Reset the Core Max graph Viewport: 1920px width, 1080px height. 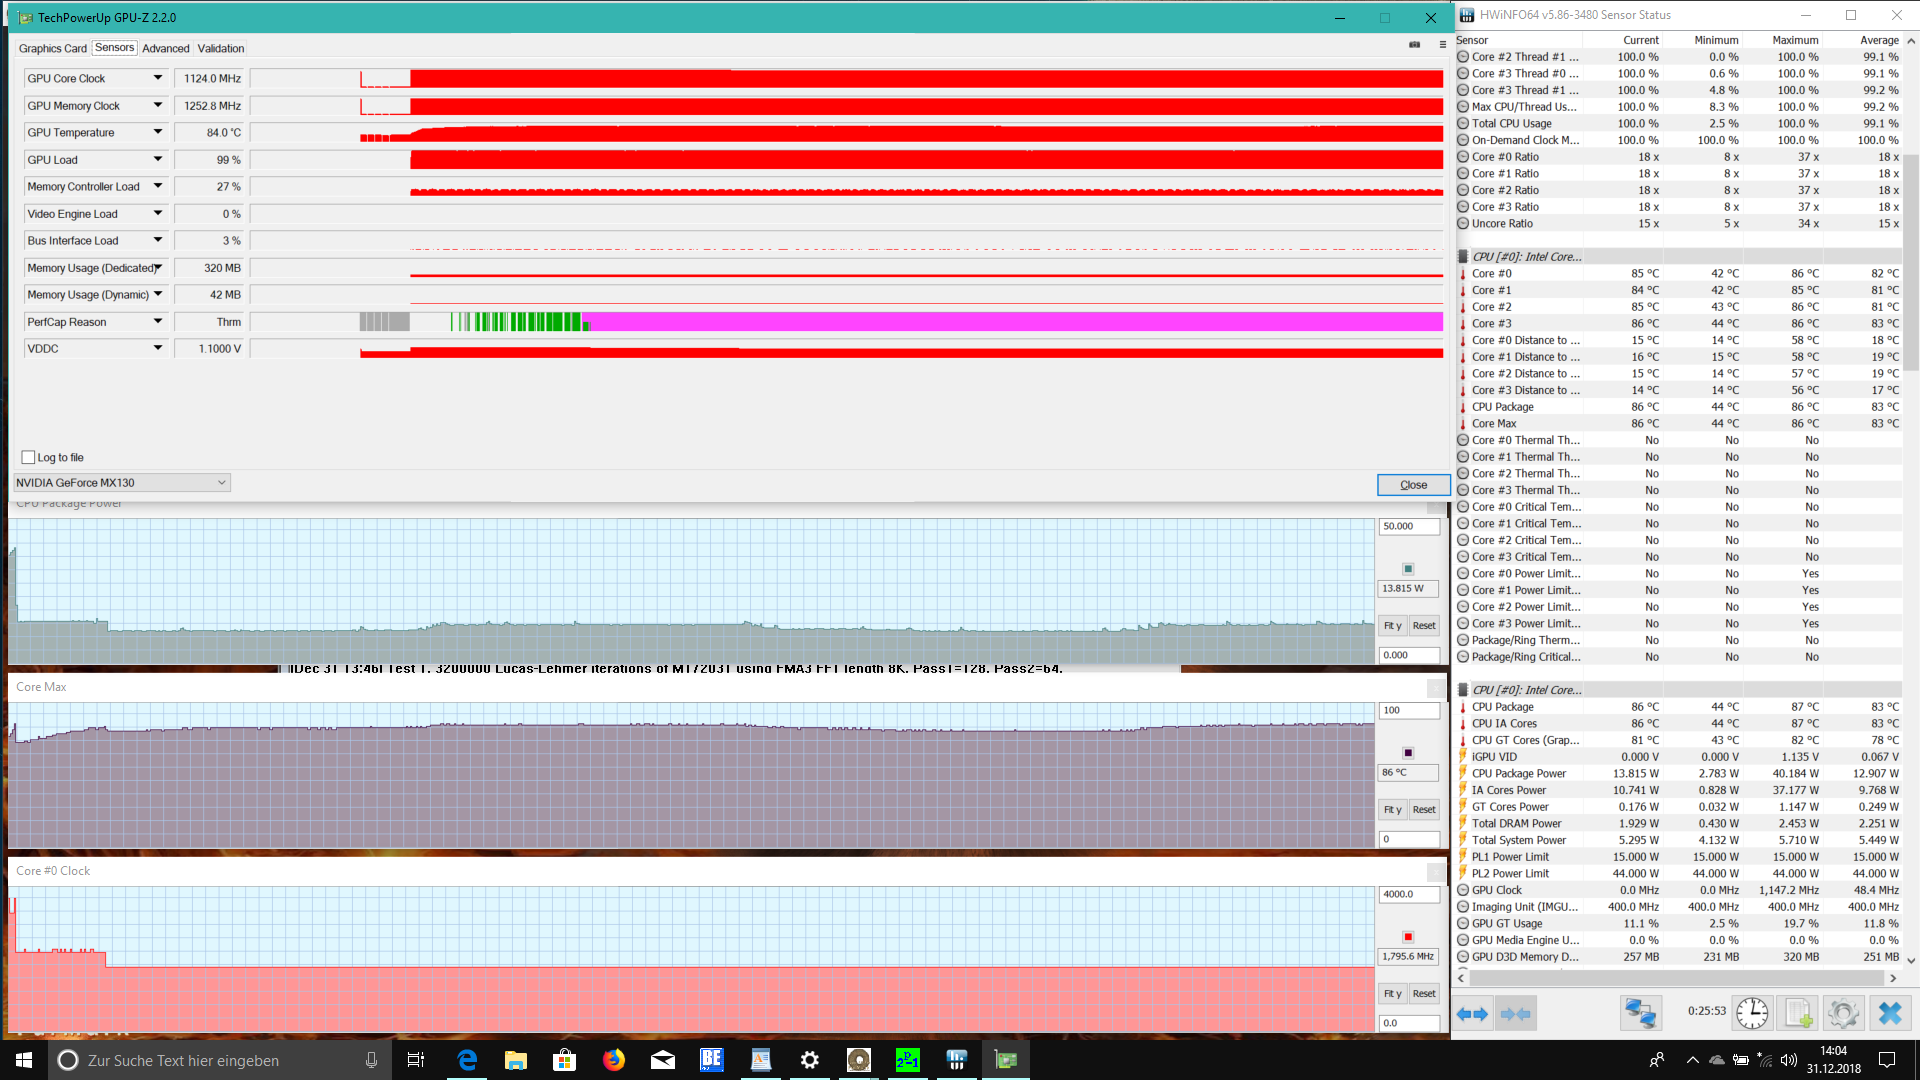point(1424,809)
